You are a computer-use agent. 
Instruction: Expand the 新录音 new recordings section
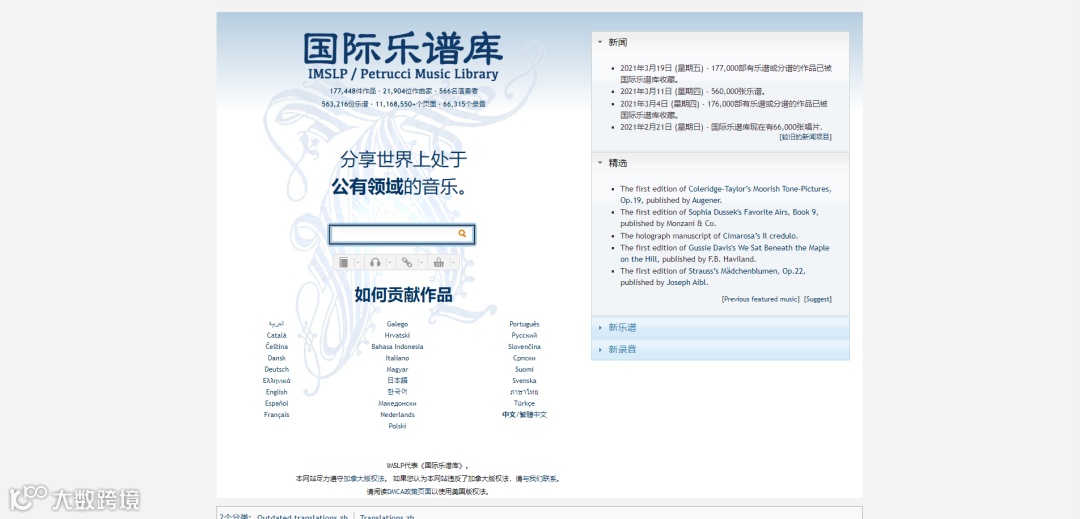(720, 350)
